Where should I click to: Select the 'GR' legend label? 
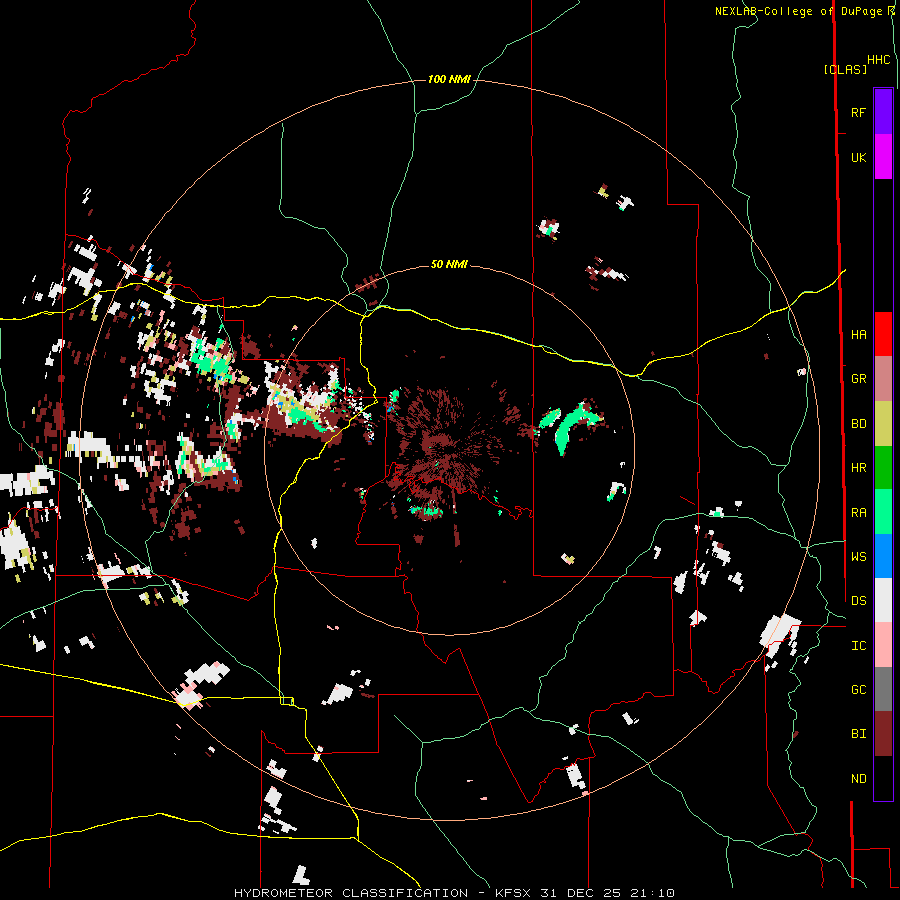pos(858,379)
